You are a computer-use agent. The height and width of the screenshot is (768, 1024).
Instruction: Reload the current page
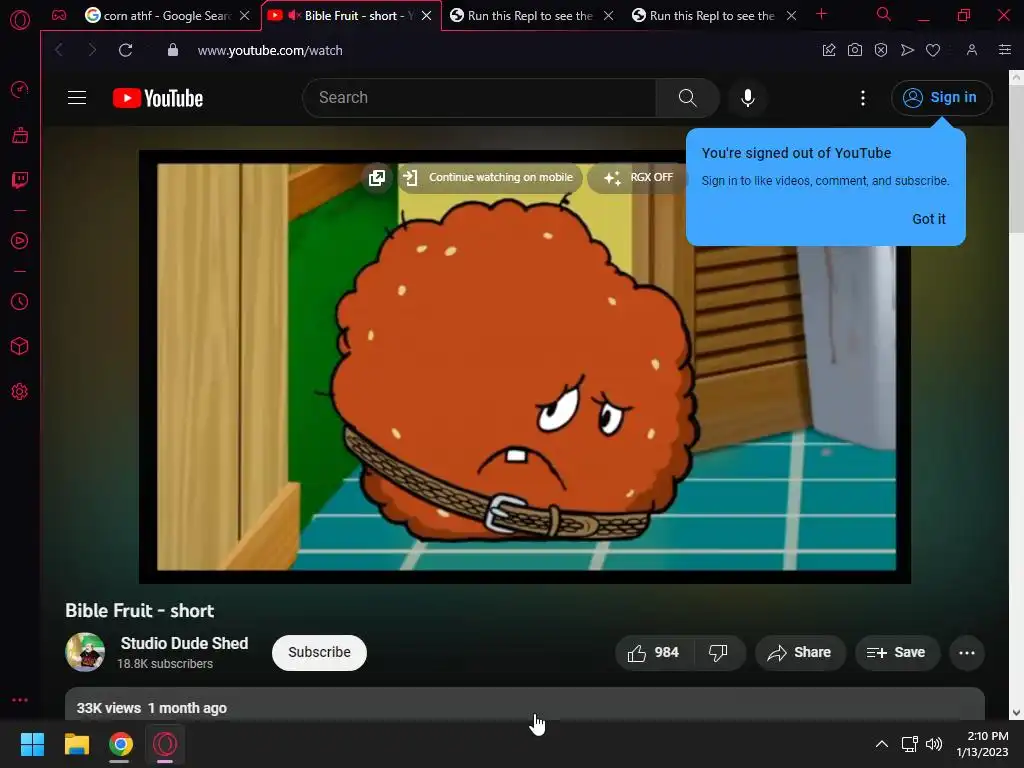[125, 50]
